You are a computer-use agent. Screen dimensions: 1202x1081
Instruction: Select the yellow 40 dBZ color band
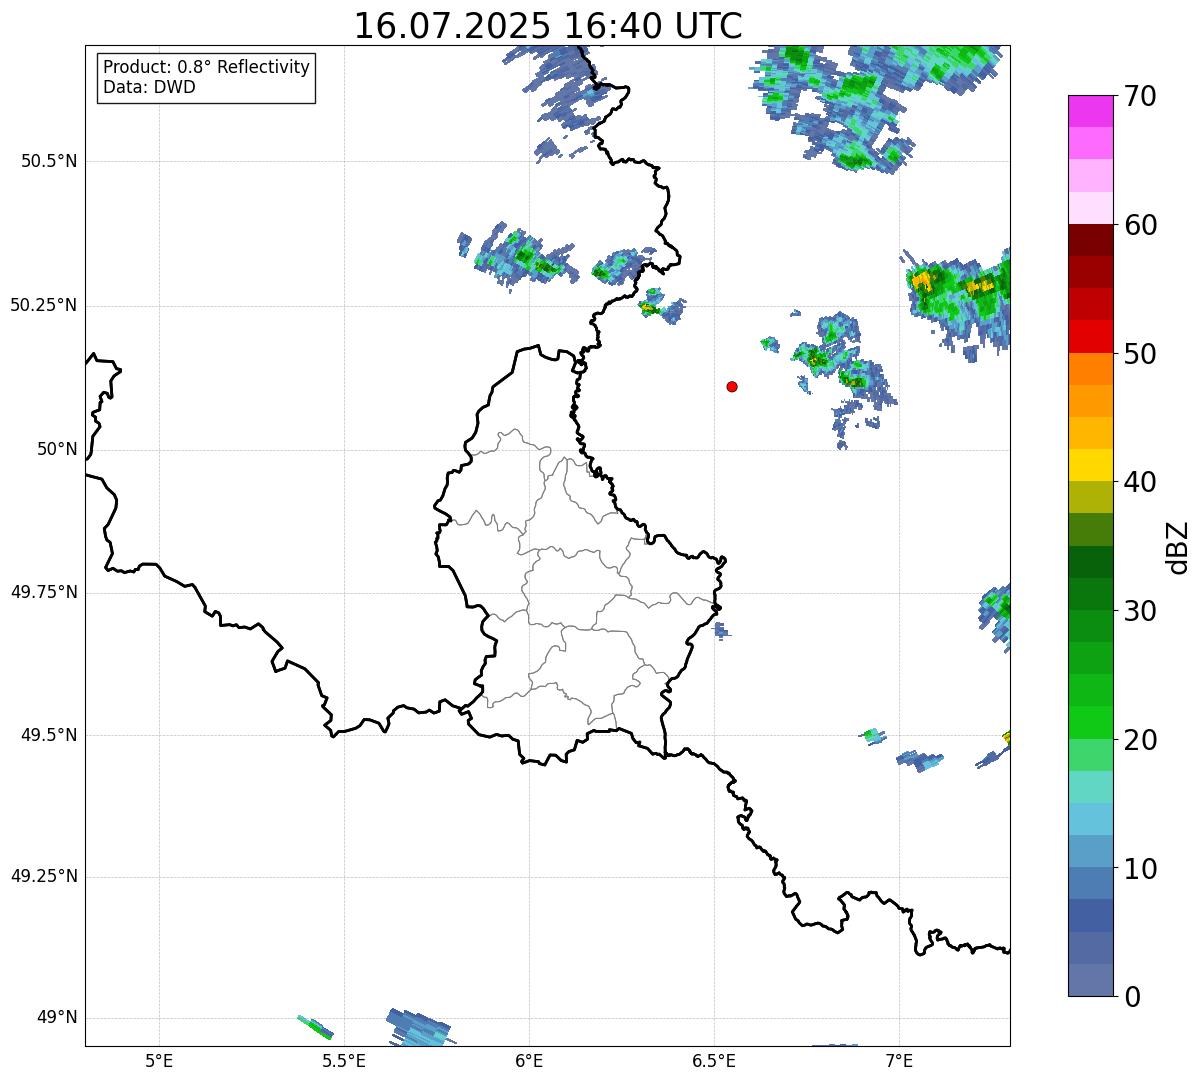point(1091,465)
